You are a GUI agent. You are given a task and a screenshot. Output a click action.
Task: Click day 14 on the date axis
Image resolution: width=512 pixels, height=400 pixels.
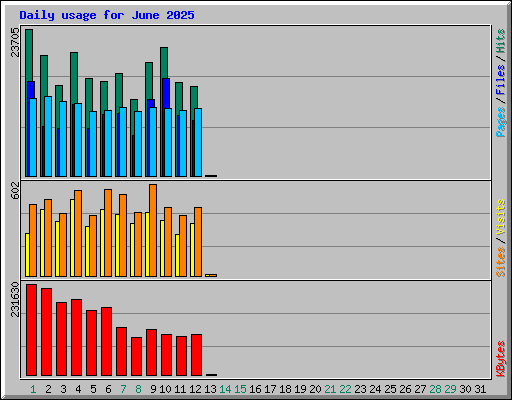coord(225,389)
